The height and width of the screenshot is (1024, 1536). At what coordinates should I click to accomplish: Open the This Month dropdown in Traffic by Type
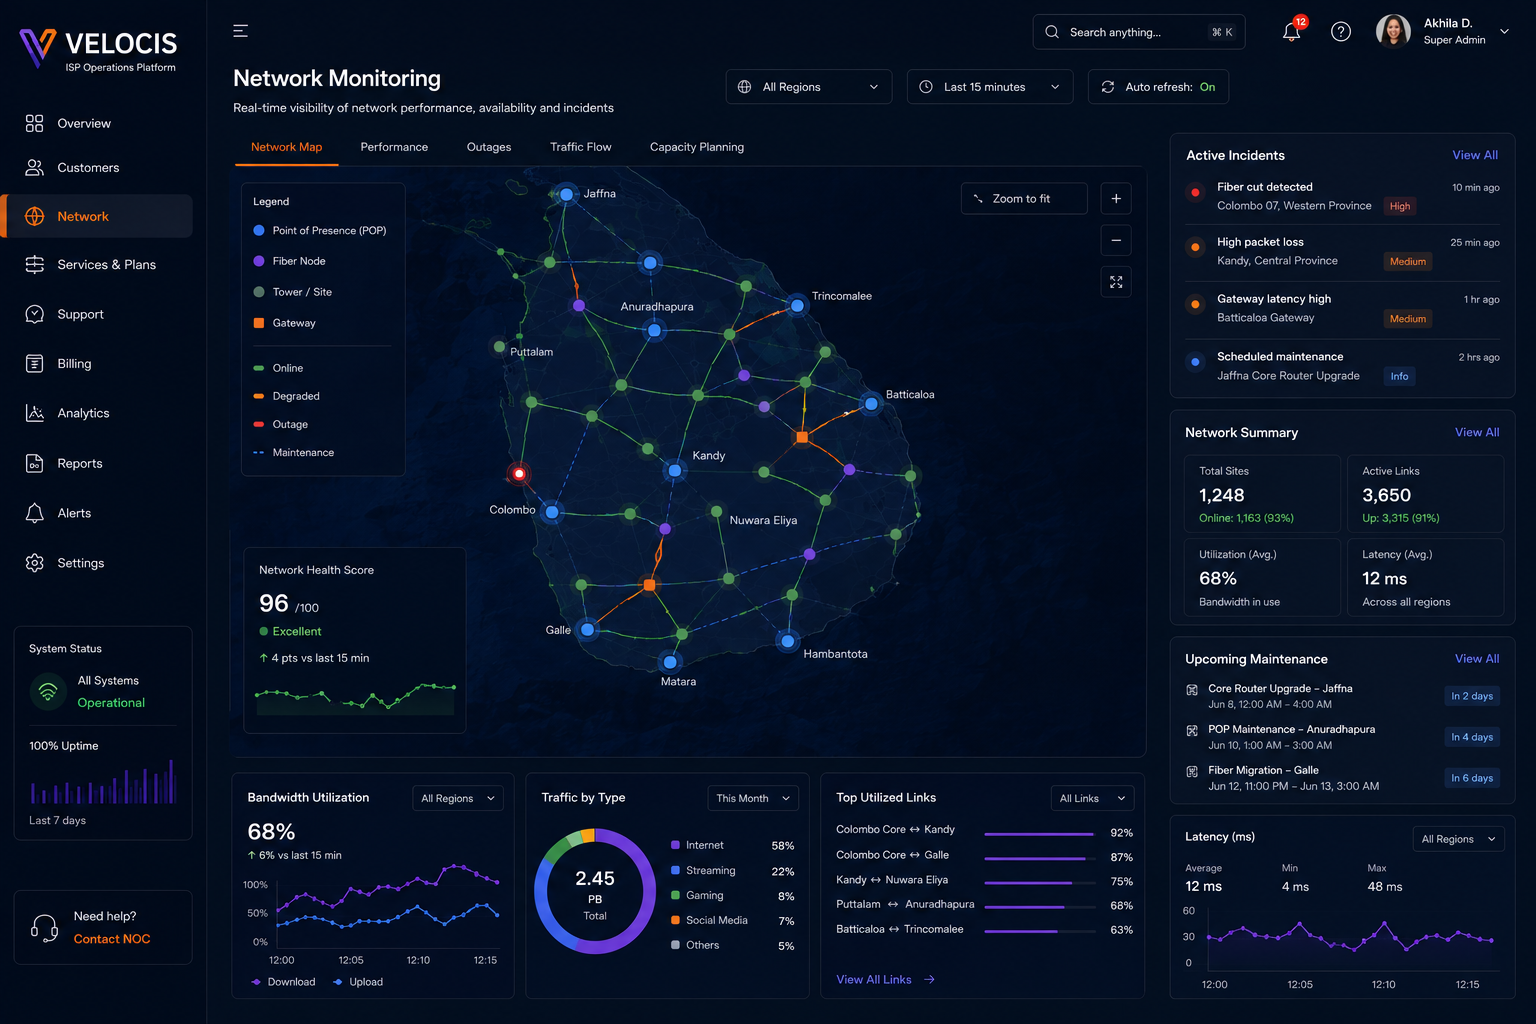pyautogui.click(x=753, y=798)
